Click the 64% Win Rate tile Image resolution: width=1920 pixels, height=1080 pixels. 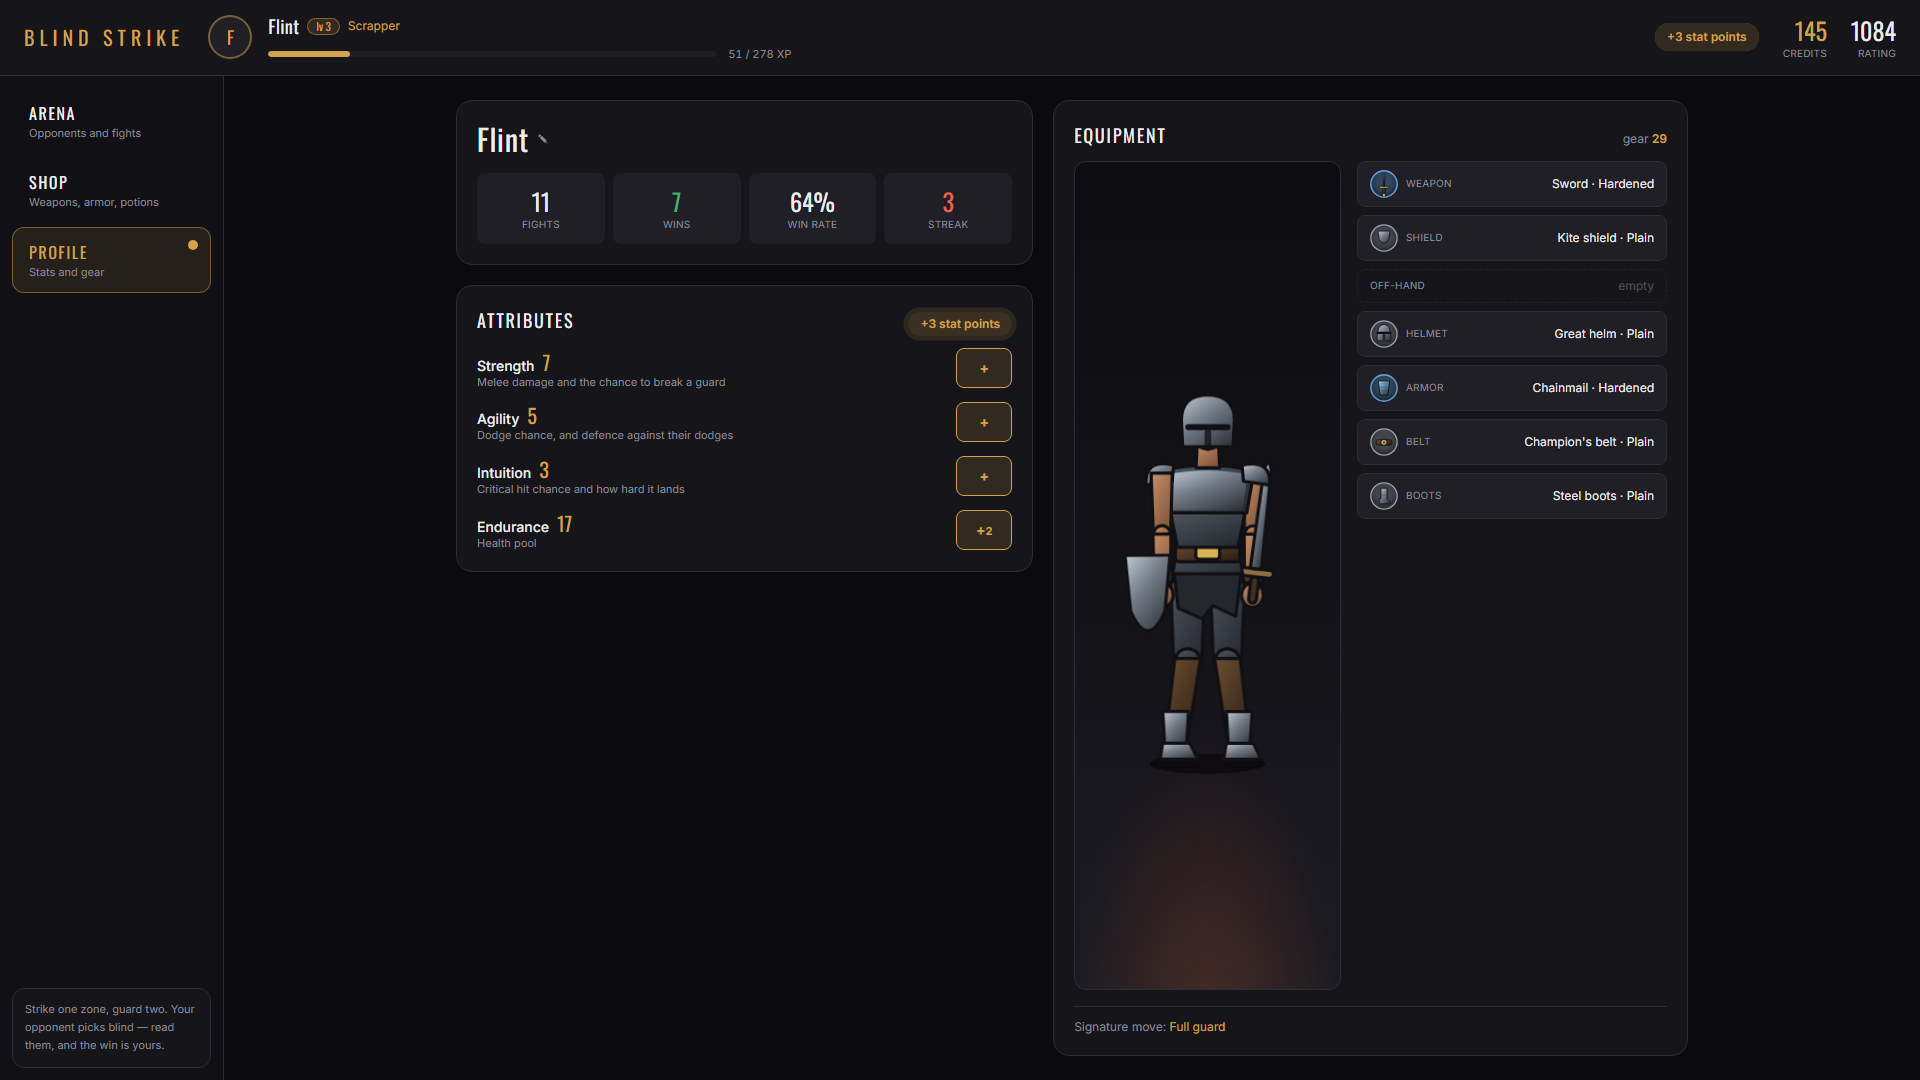pyautogui.click(x=812, y=209)
